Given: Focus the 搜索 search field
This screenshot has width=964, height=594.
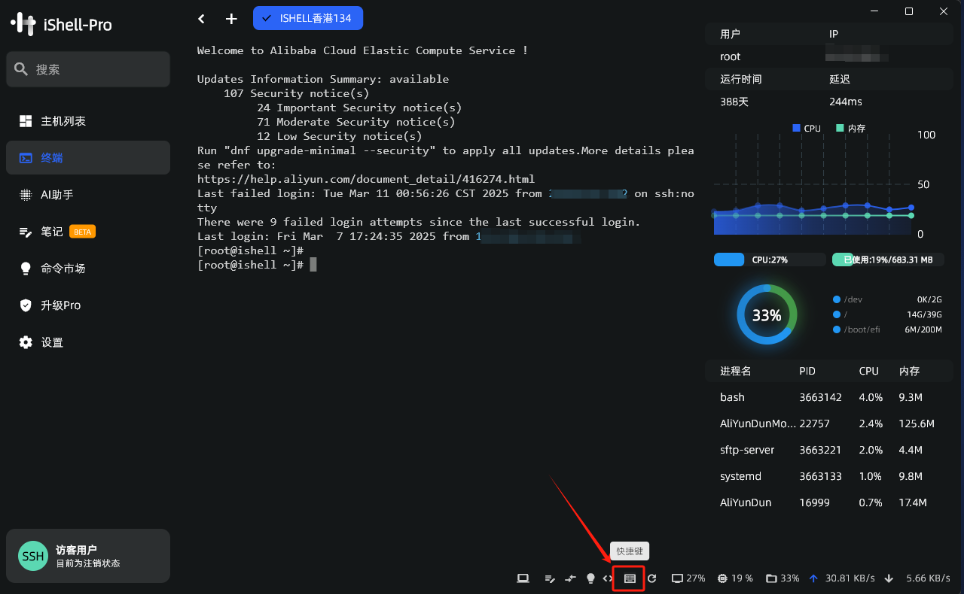Looking at the screenshot, I should pyautogui.click(x=88, y=69).
